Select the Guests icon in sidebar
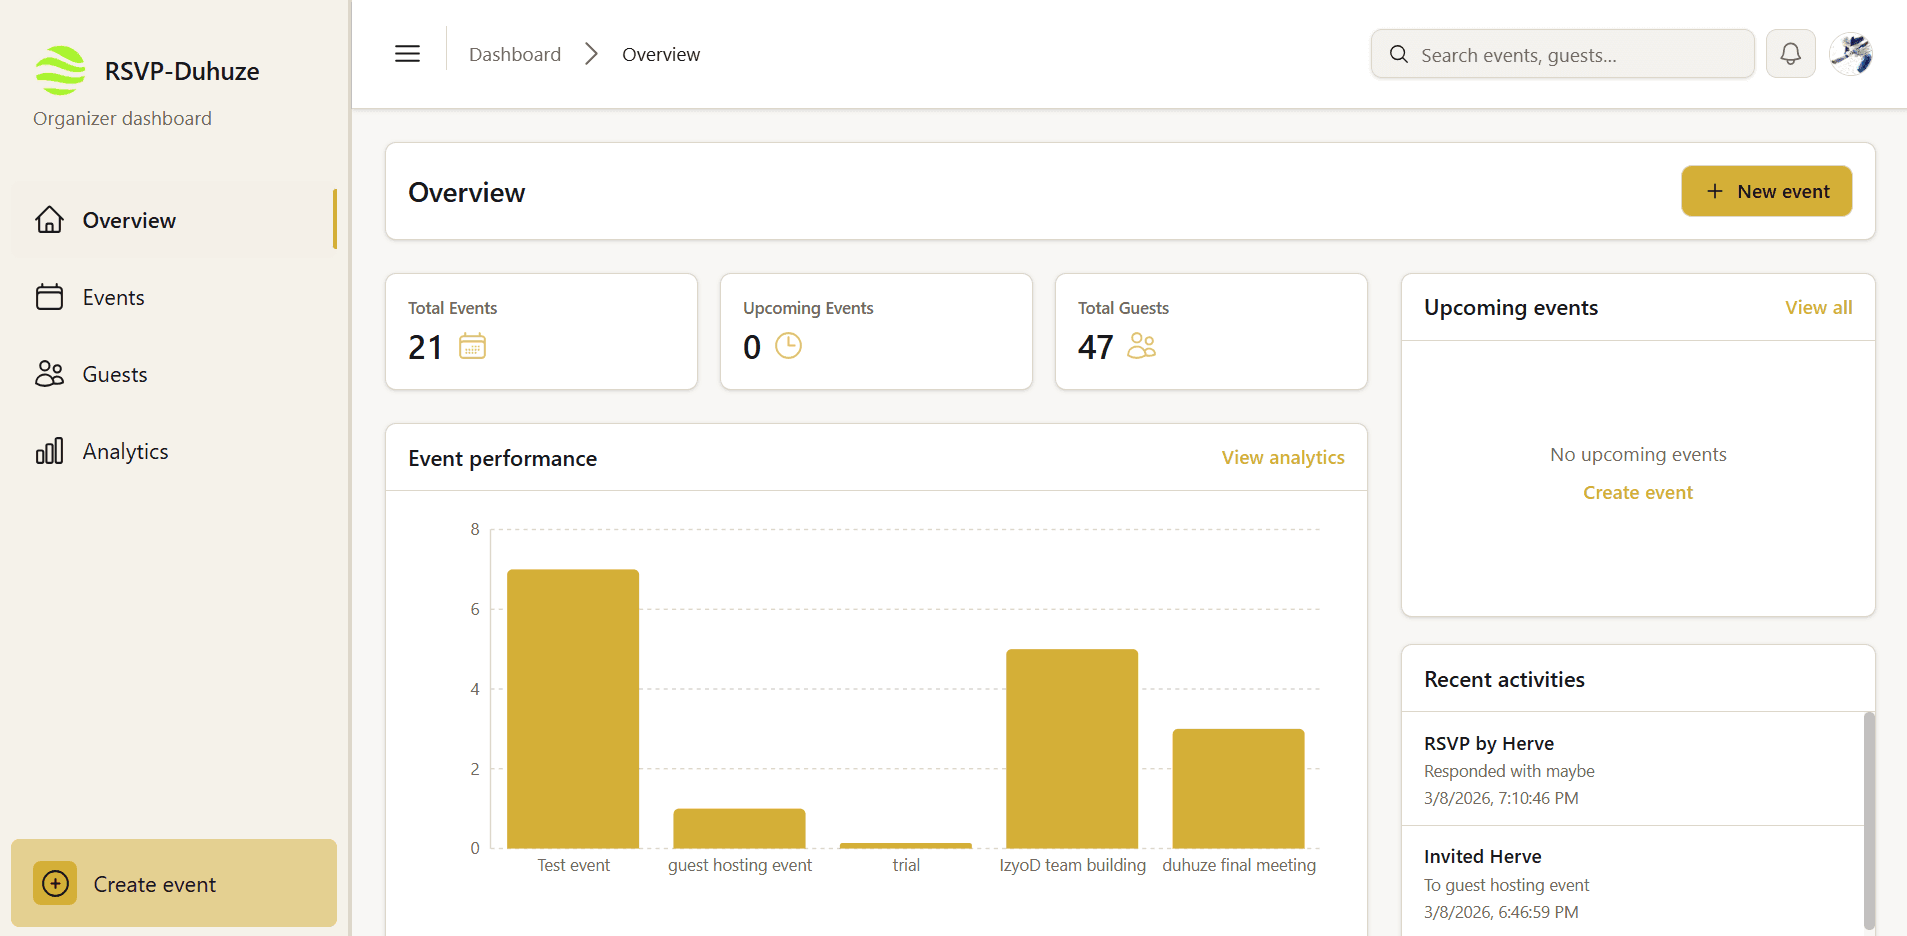1907x936 pixels. (x=50, y=373)
